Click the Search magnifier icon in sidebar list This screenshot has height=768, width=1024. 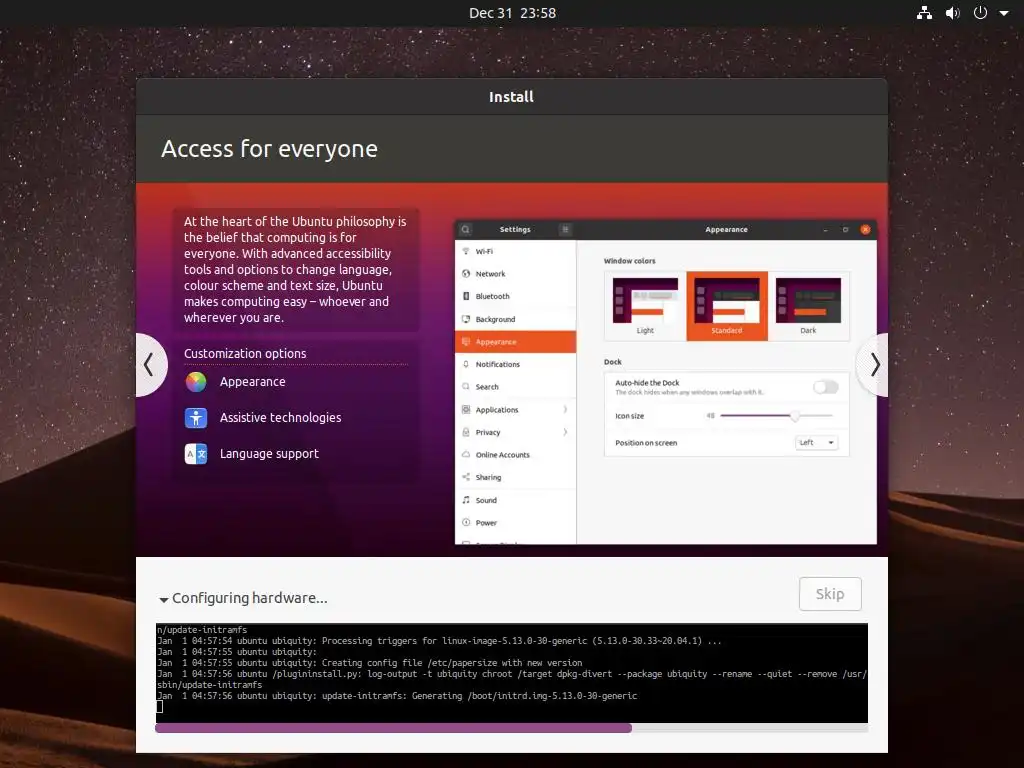click(466, 387)
